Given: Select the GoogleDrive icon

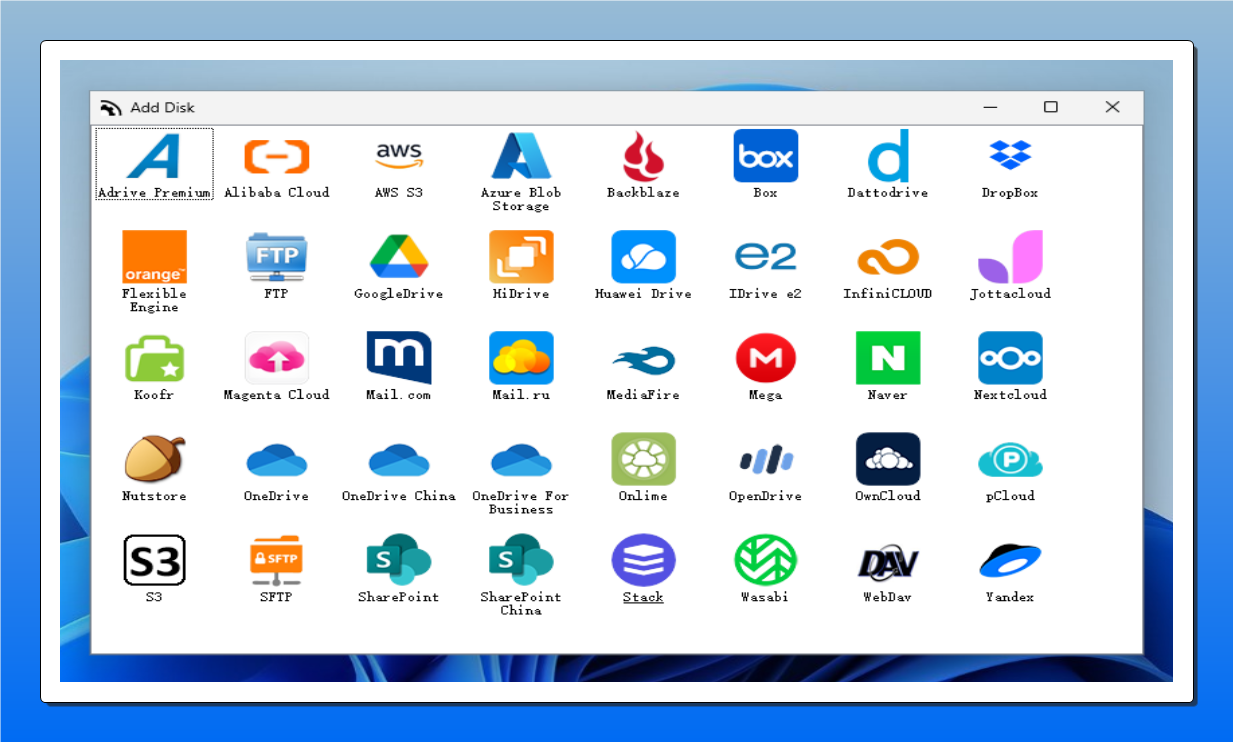Looking at the screenshot, I should point(399,257).
